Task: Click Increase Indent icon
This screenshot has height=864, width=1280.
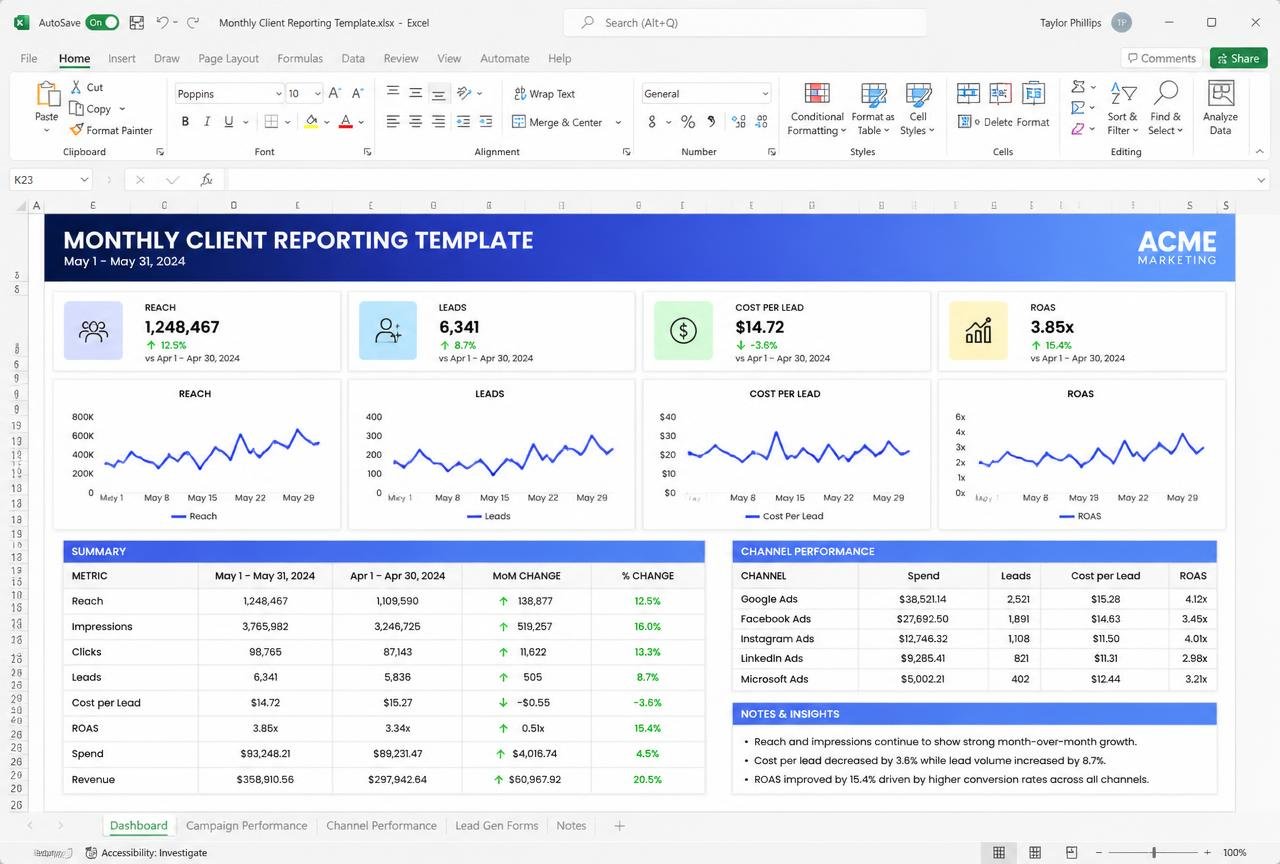Action: (x=486, y=122)
